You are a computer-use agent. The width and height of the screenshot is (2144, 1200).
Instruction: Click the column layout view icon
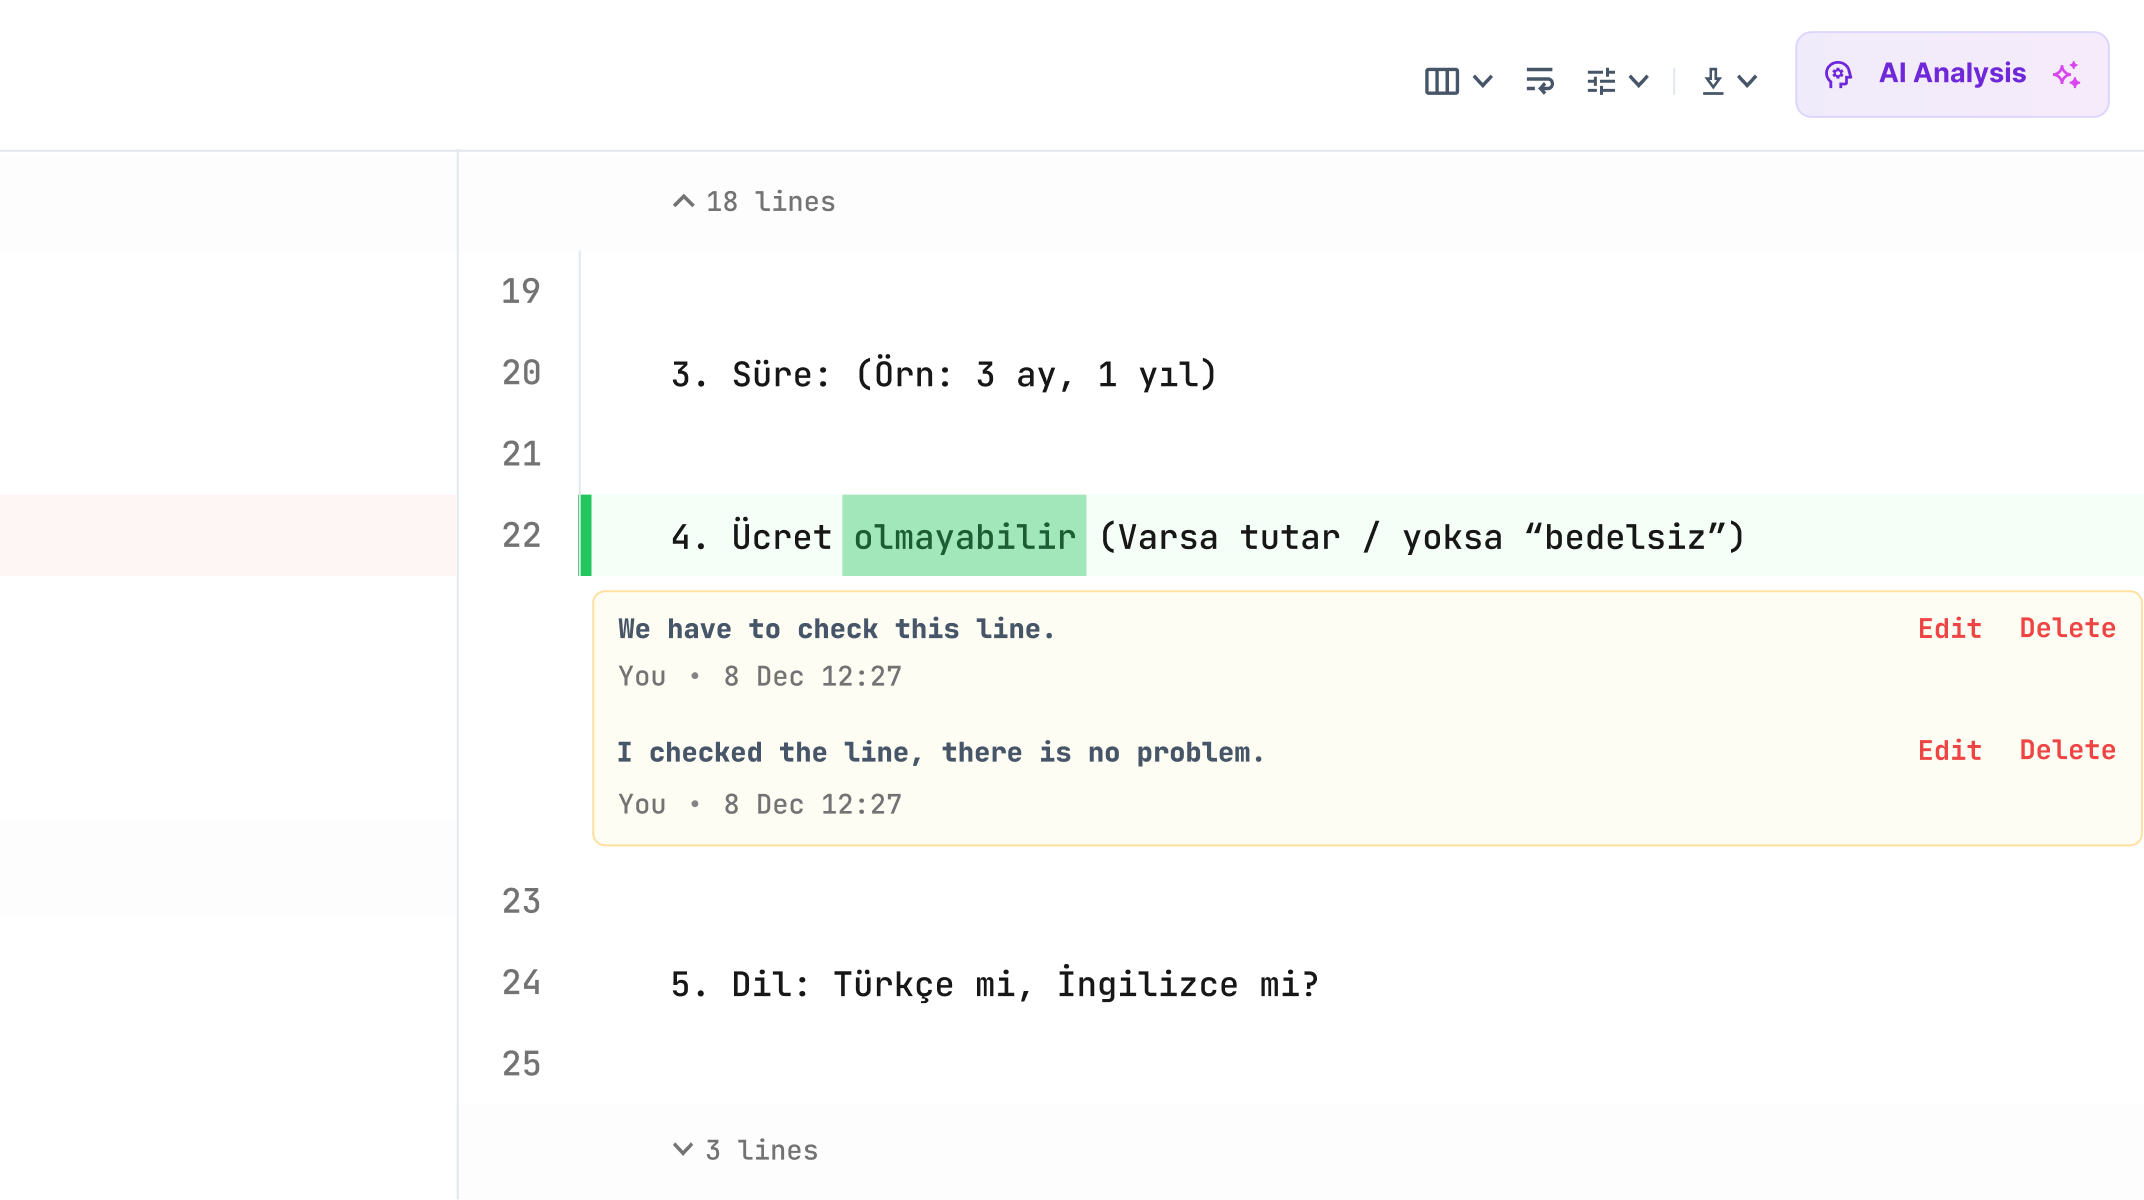(1440, 80)
